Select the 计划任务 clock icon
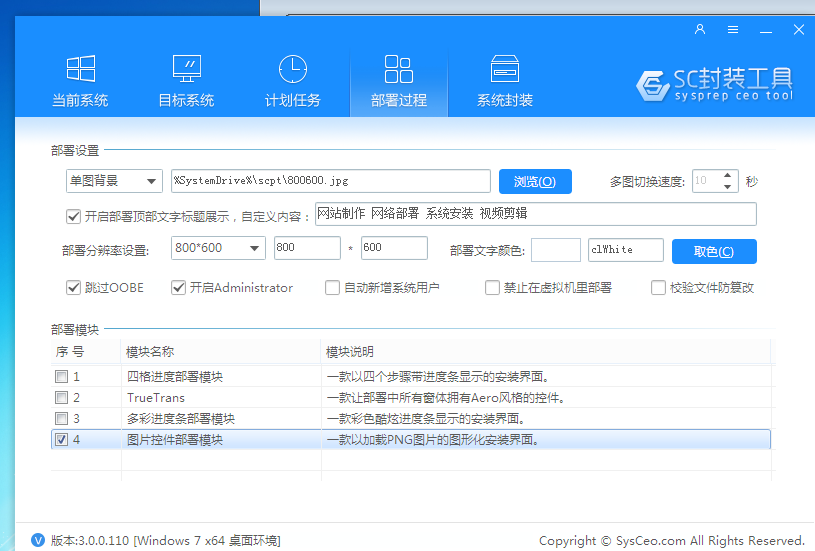 click(x=292, y=68)
